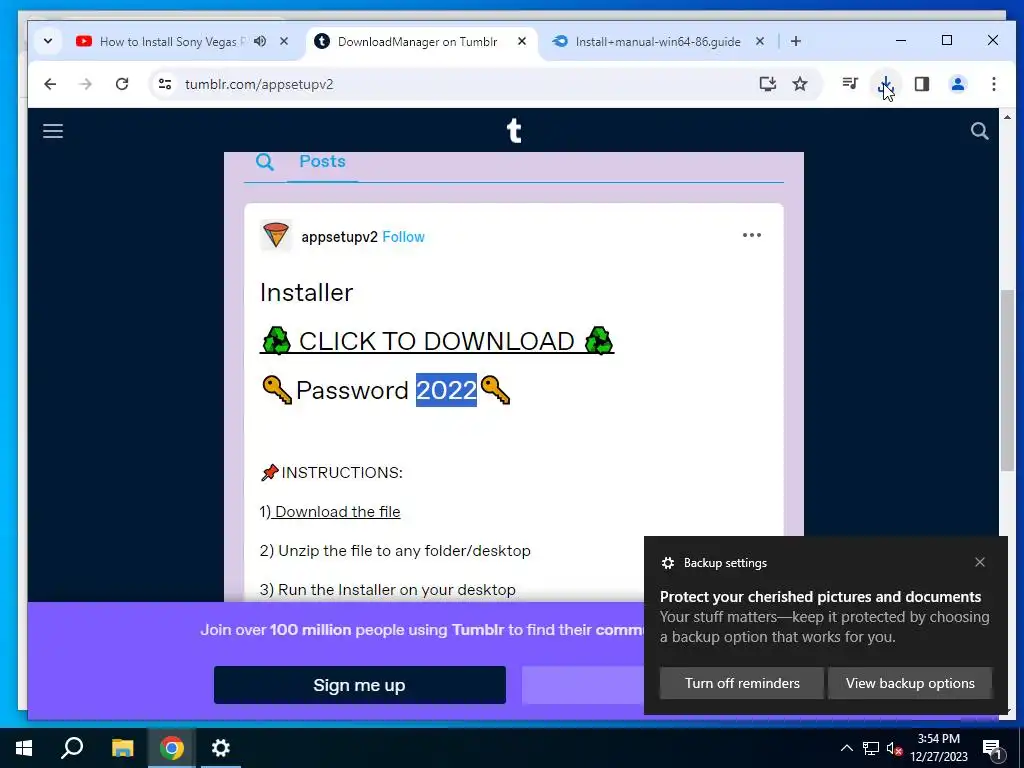The image size is (1024, 768).
Task: View site information icon in address bar
Action: pyautogui.click(x=165, y=84)
